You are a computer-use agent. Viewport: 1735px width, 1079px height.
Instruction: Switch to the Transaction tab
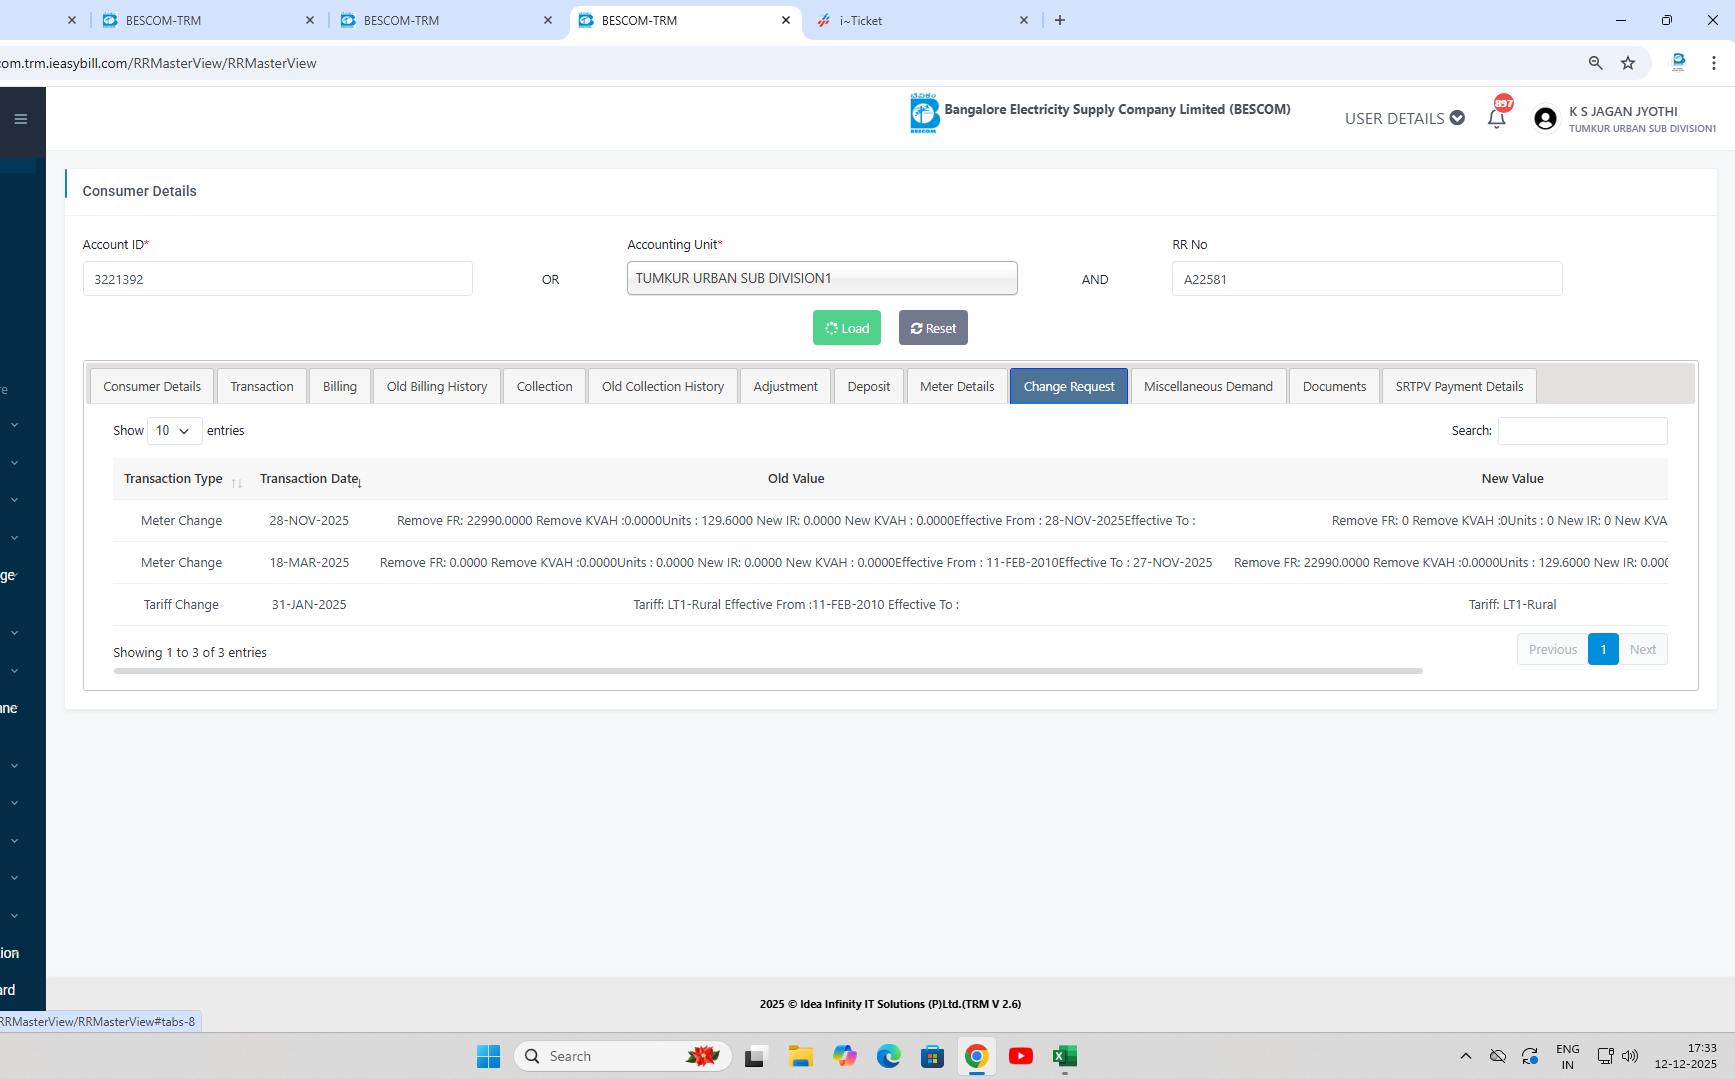coord(262,387)
